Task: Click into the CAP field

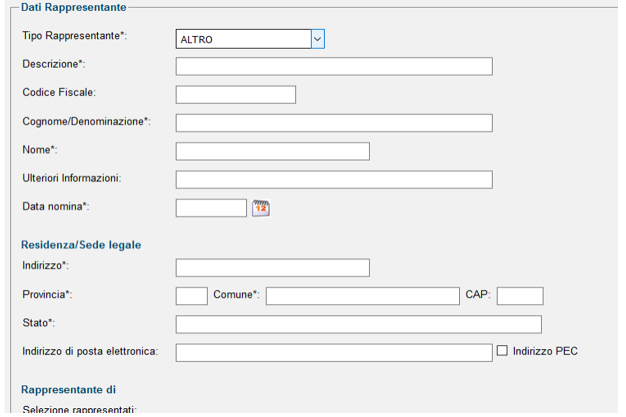Action: pos(520,296)
